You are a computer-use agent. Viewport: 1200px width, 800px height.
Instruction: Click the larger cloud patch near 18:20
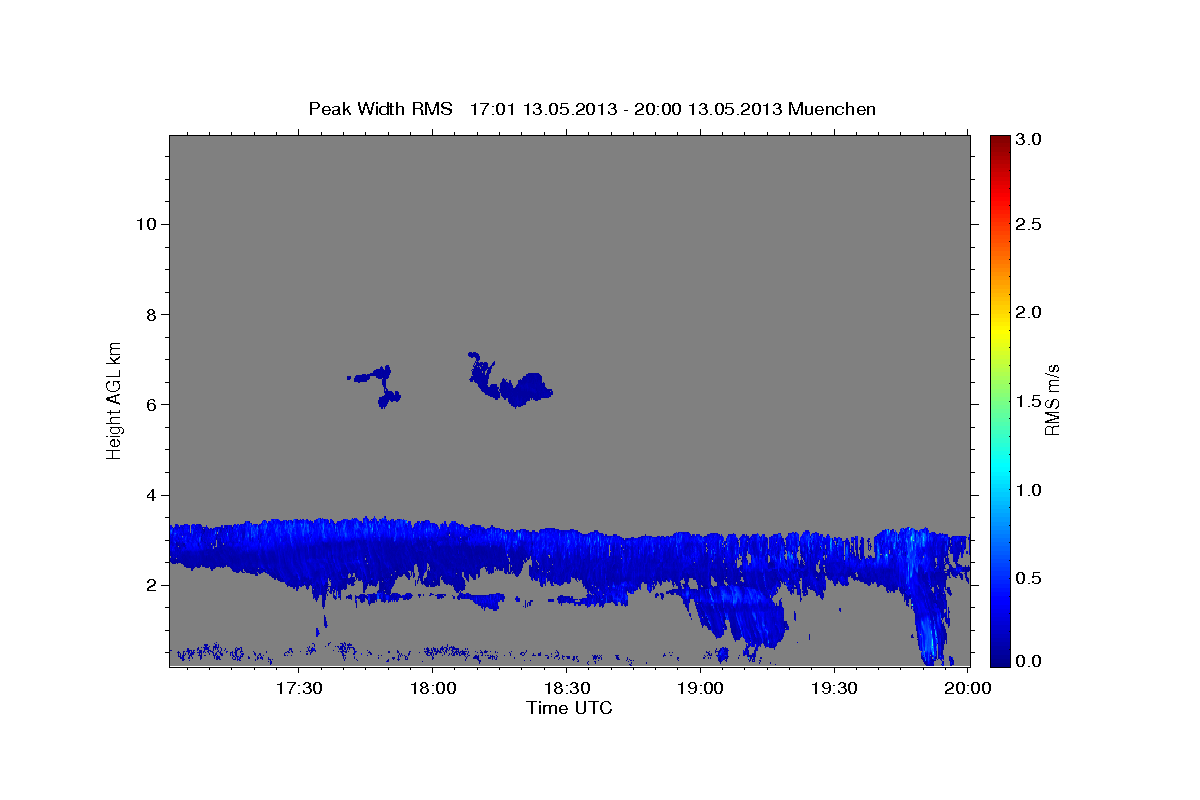pos(512,380)
